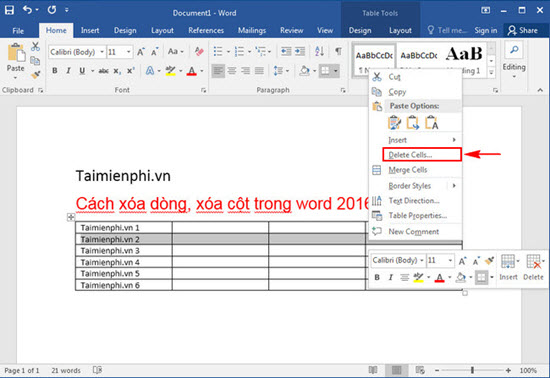Screen dimensions: 550x378
Task: Sort table contents with the A-Z icon
Action: (x=319, y=52)
